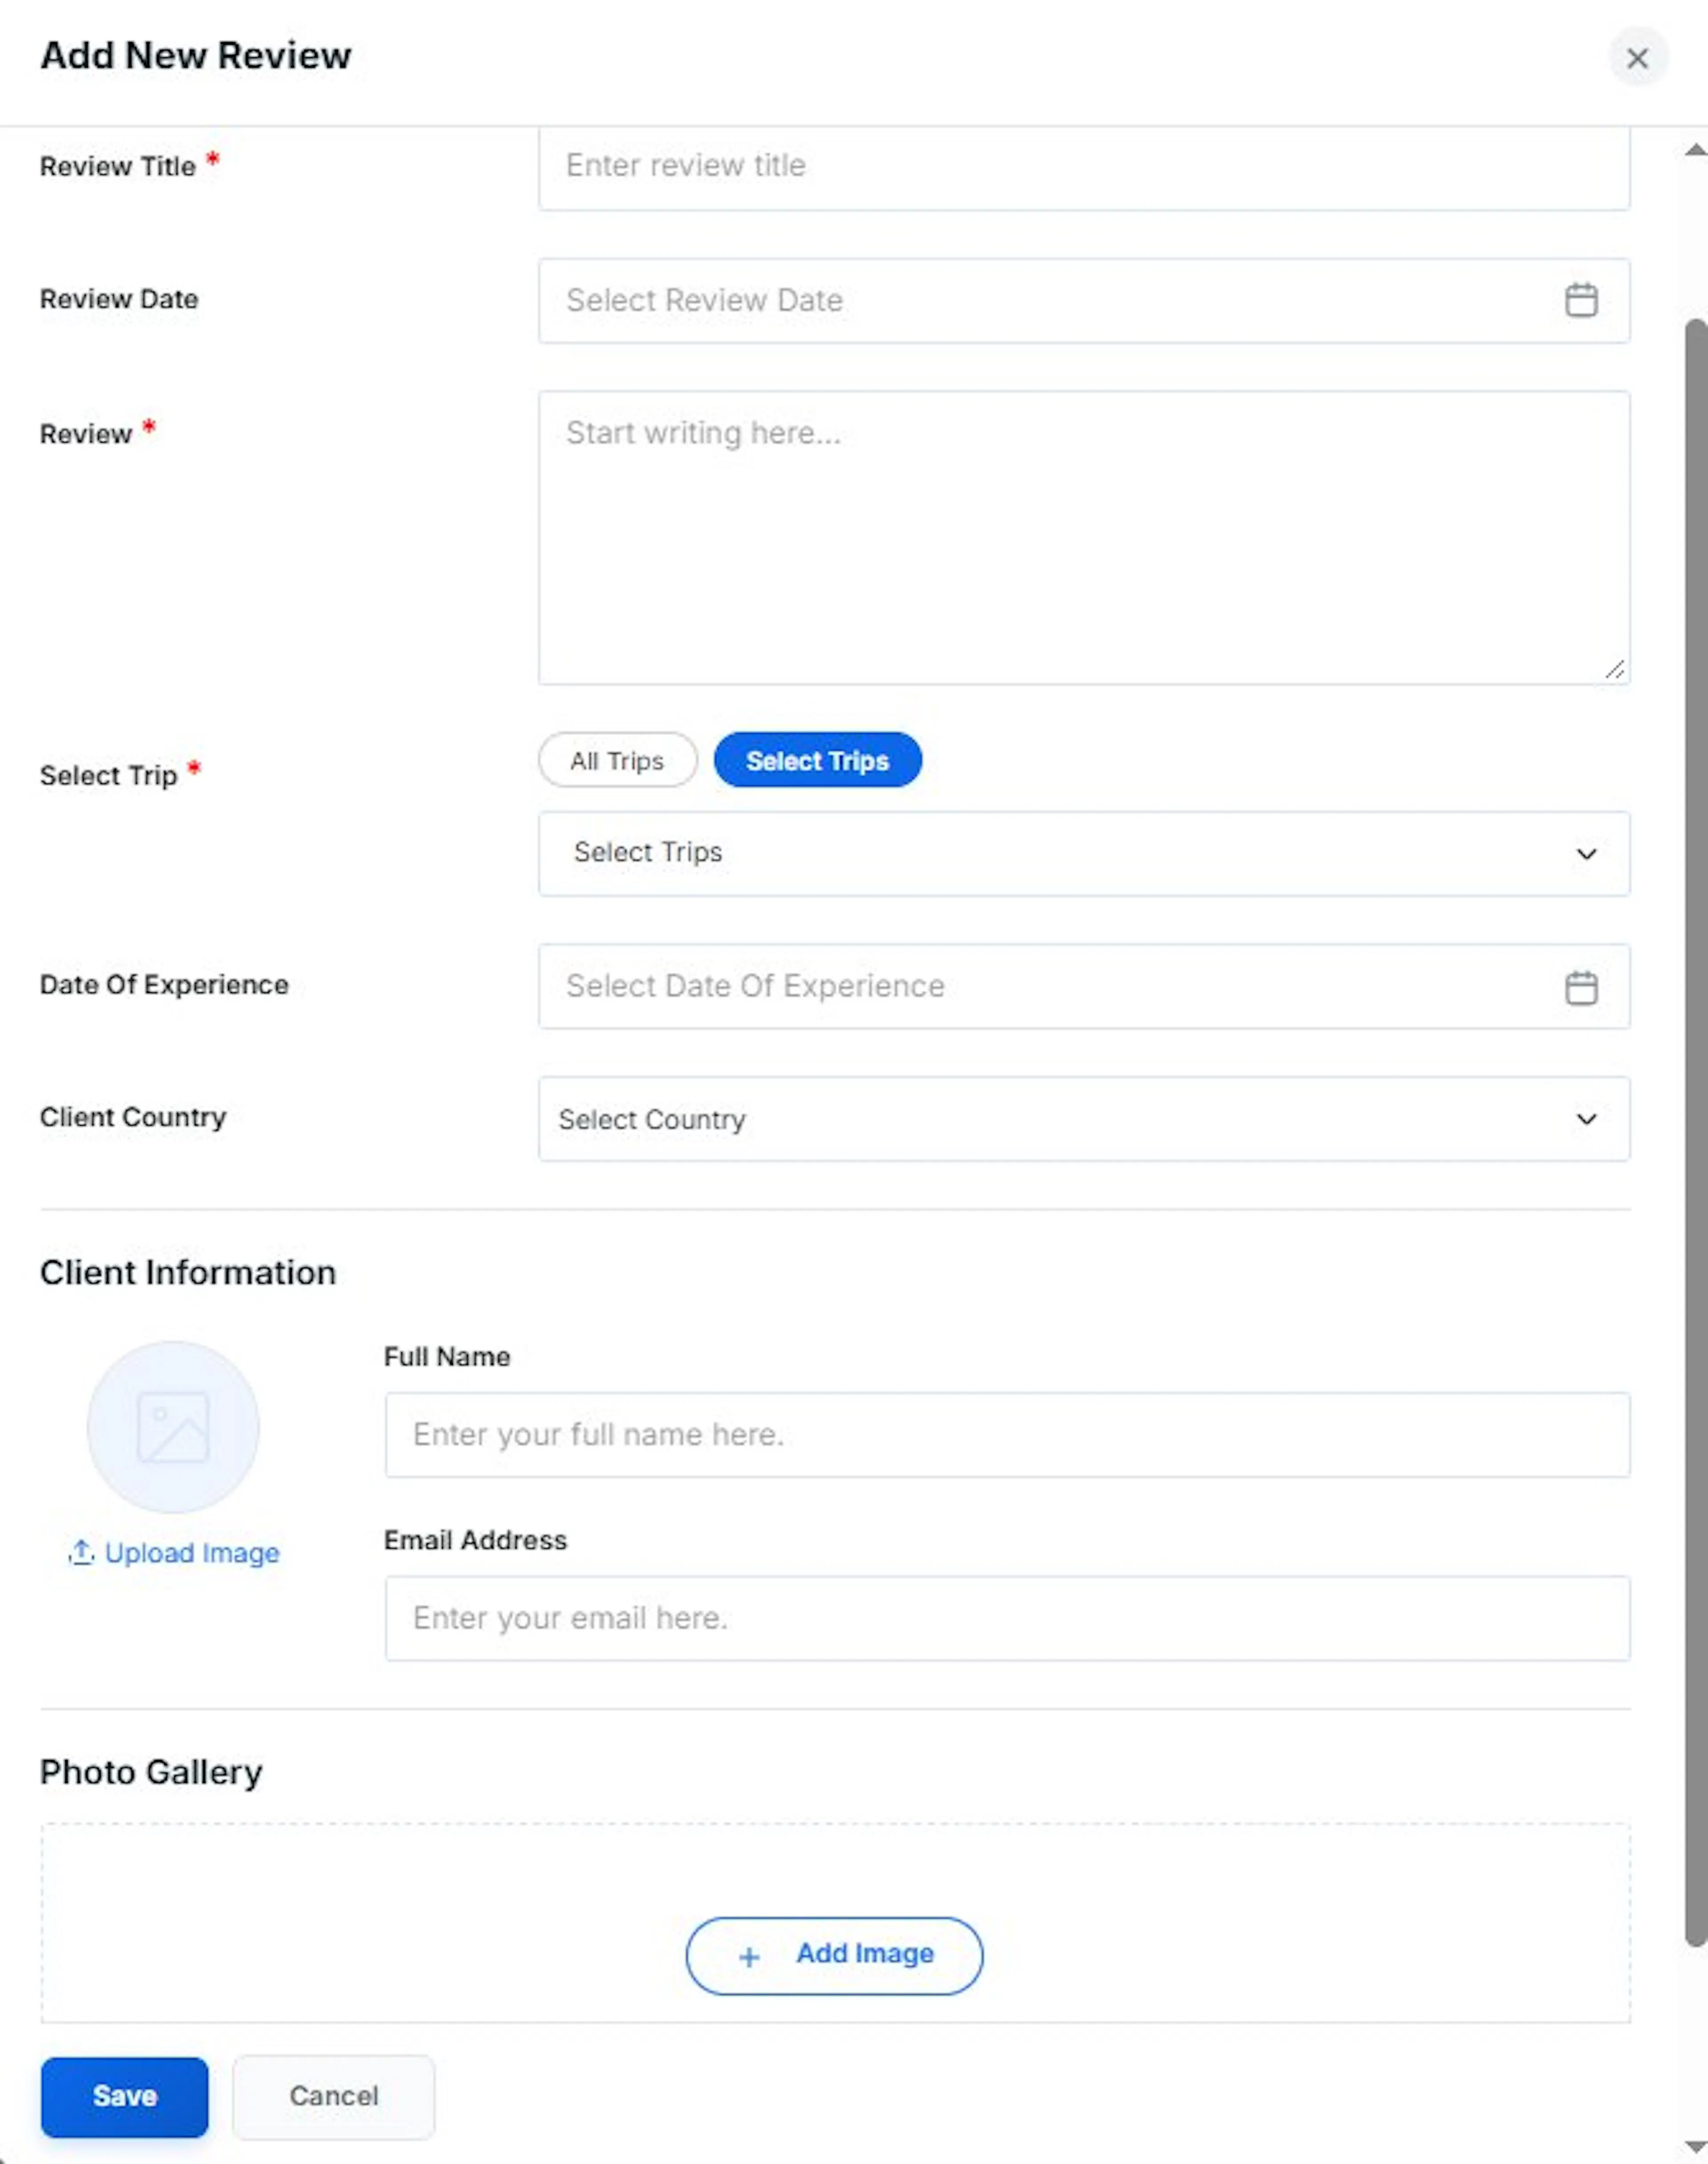1708x2164 pixels.
Task: Grab the Review textarea resize handle
Action: pos(1614,669)
